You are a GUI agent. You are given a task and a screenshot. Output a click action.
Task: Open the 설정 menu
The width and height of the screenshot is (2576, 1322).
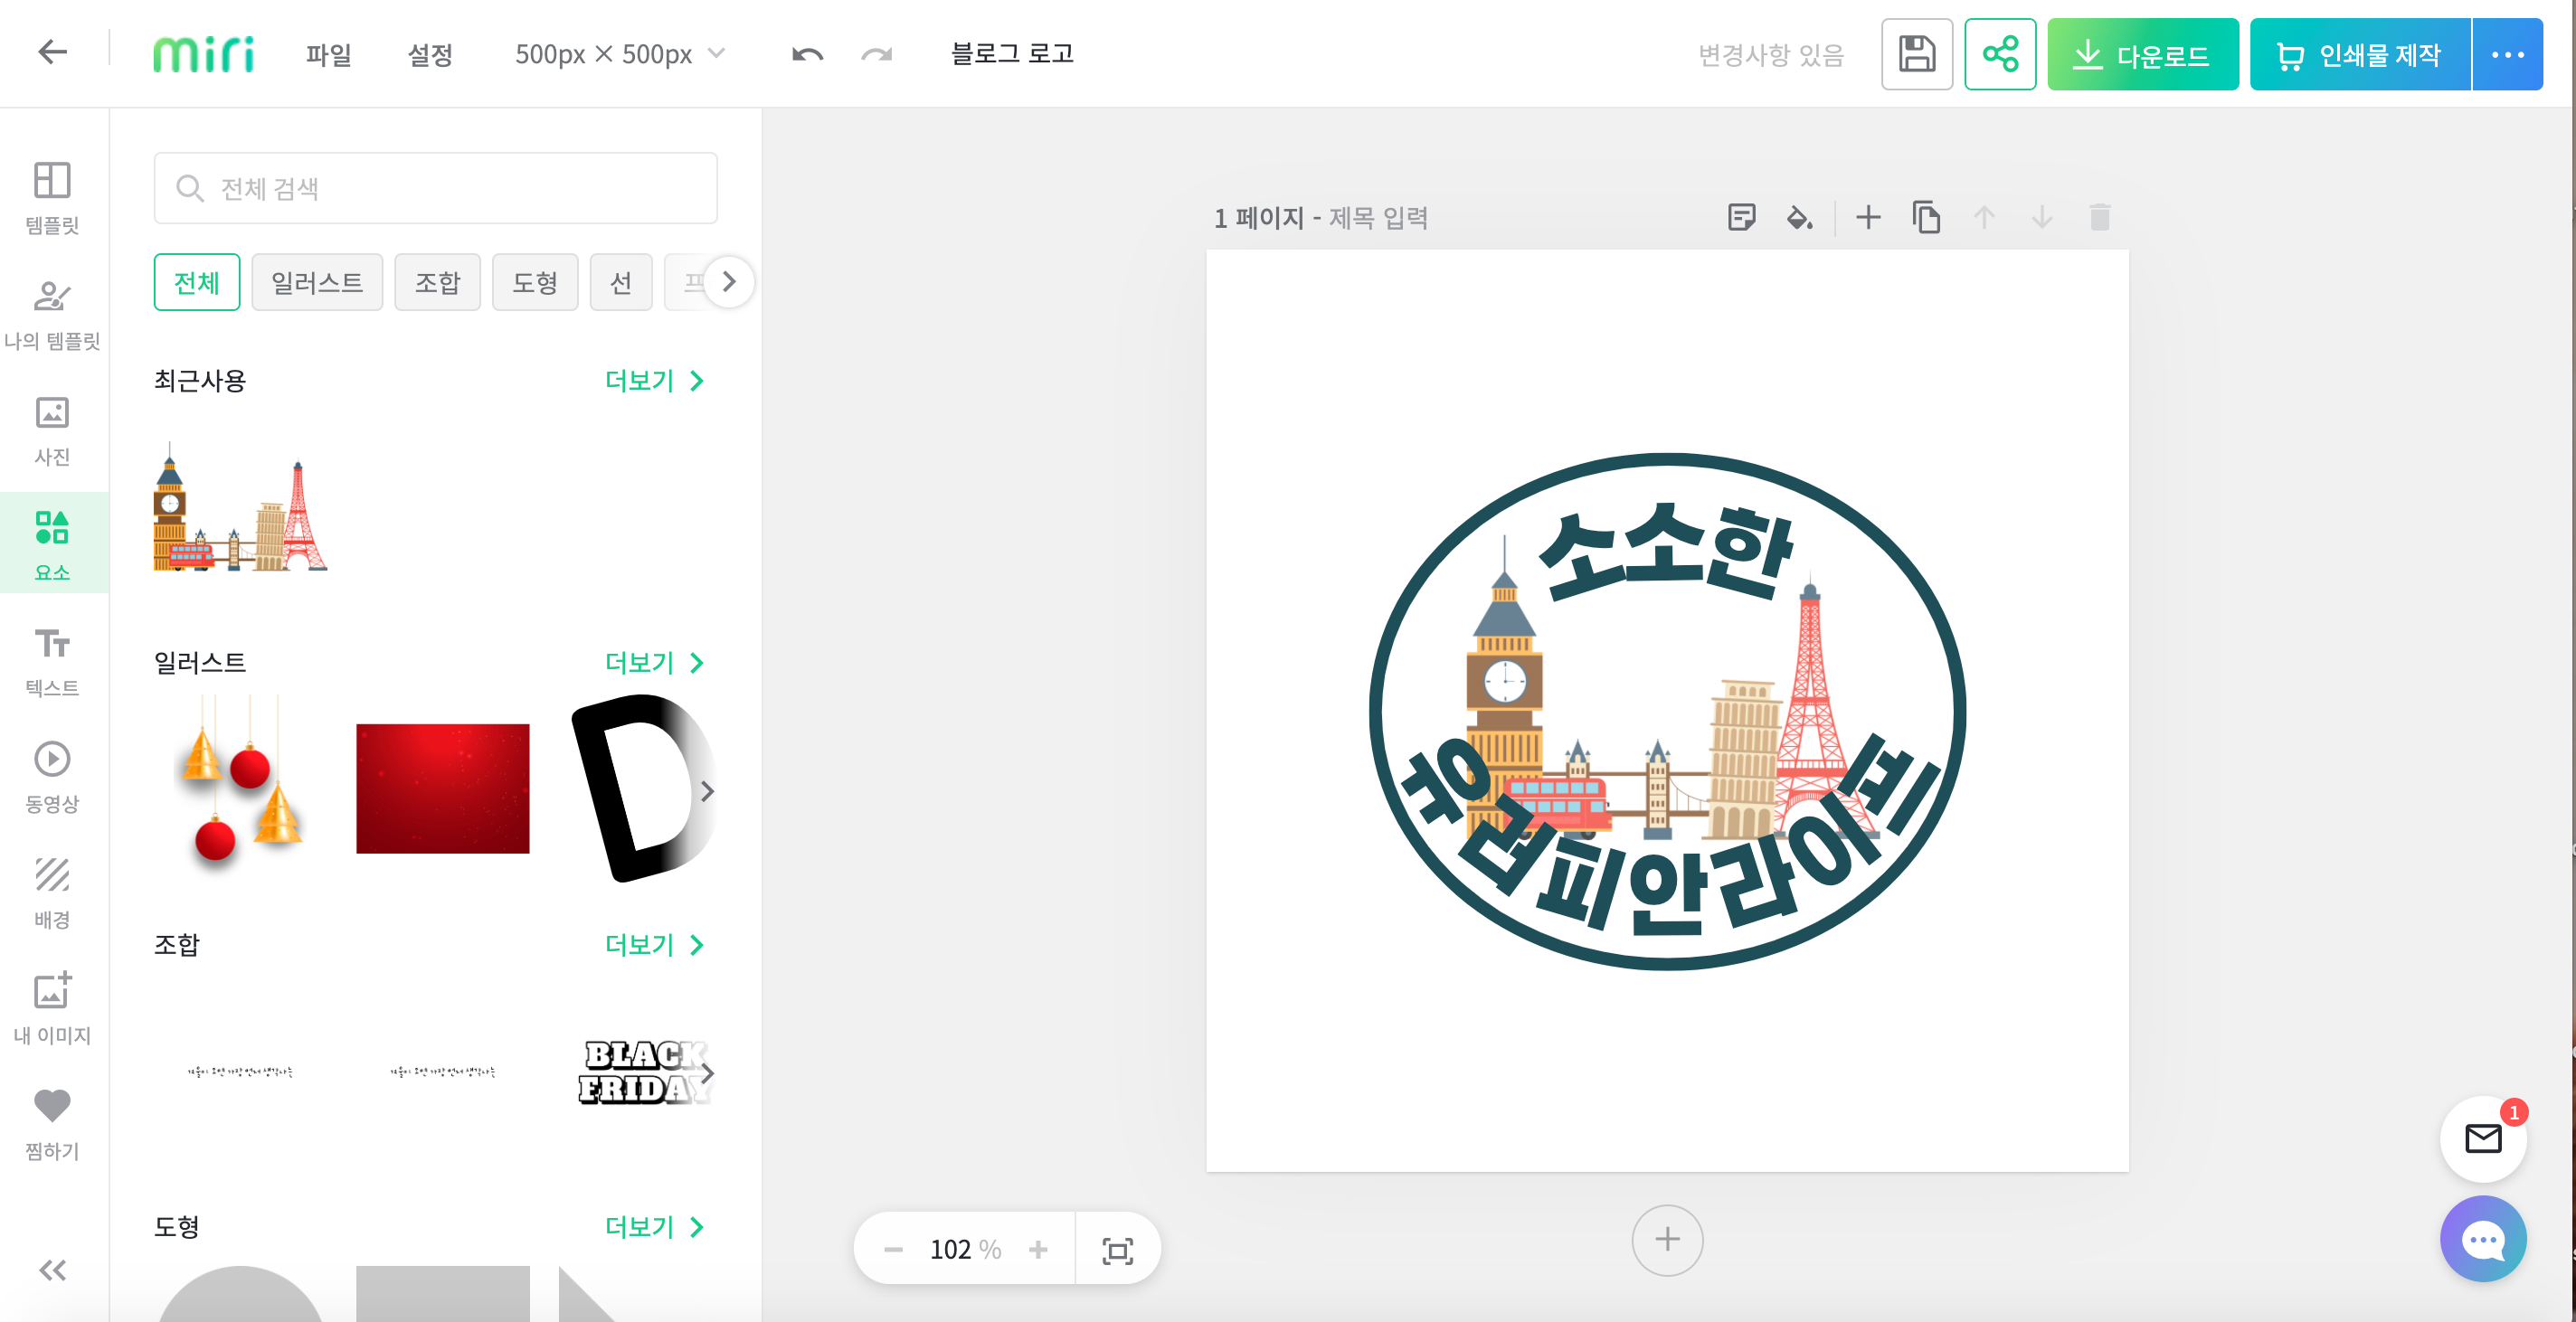click(x=430, y=54)
